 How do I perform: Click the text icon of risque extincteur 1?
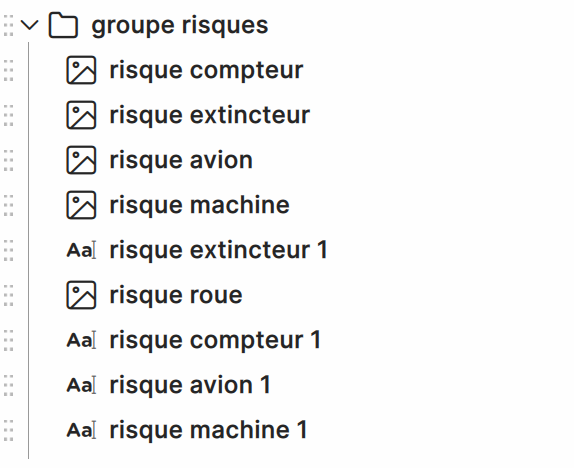[81, 250]
